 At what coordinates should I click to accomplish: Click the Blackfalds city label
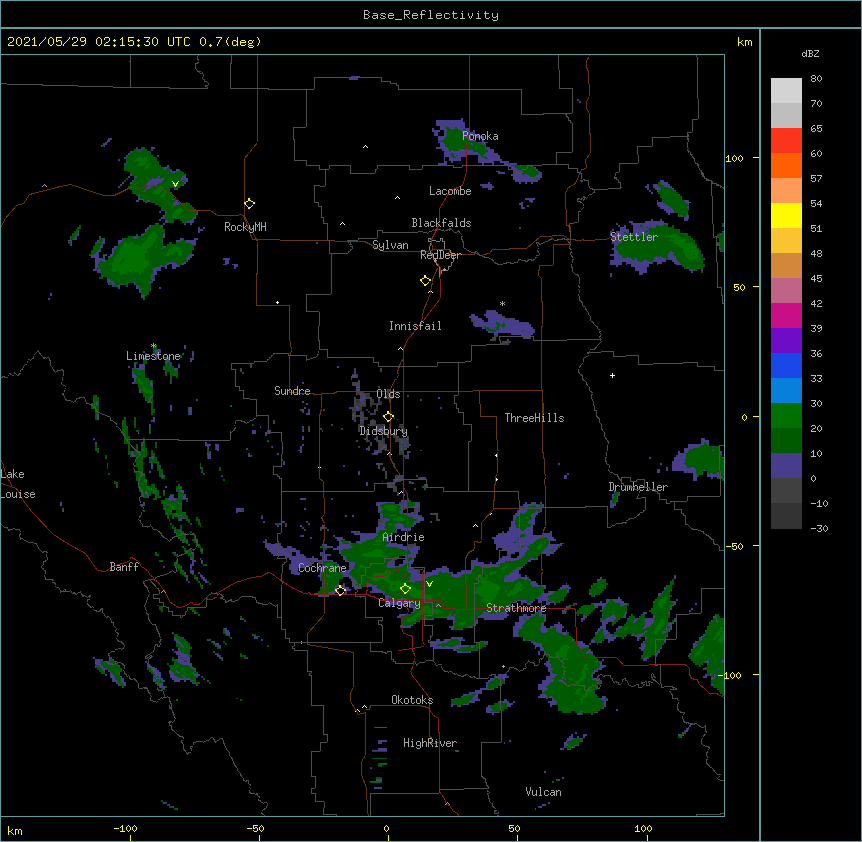[x=441, y=223]
